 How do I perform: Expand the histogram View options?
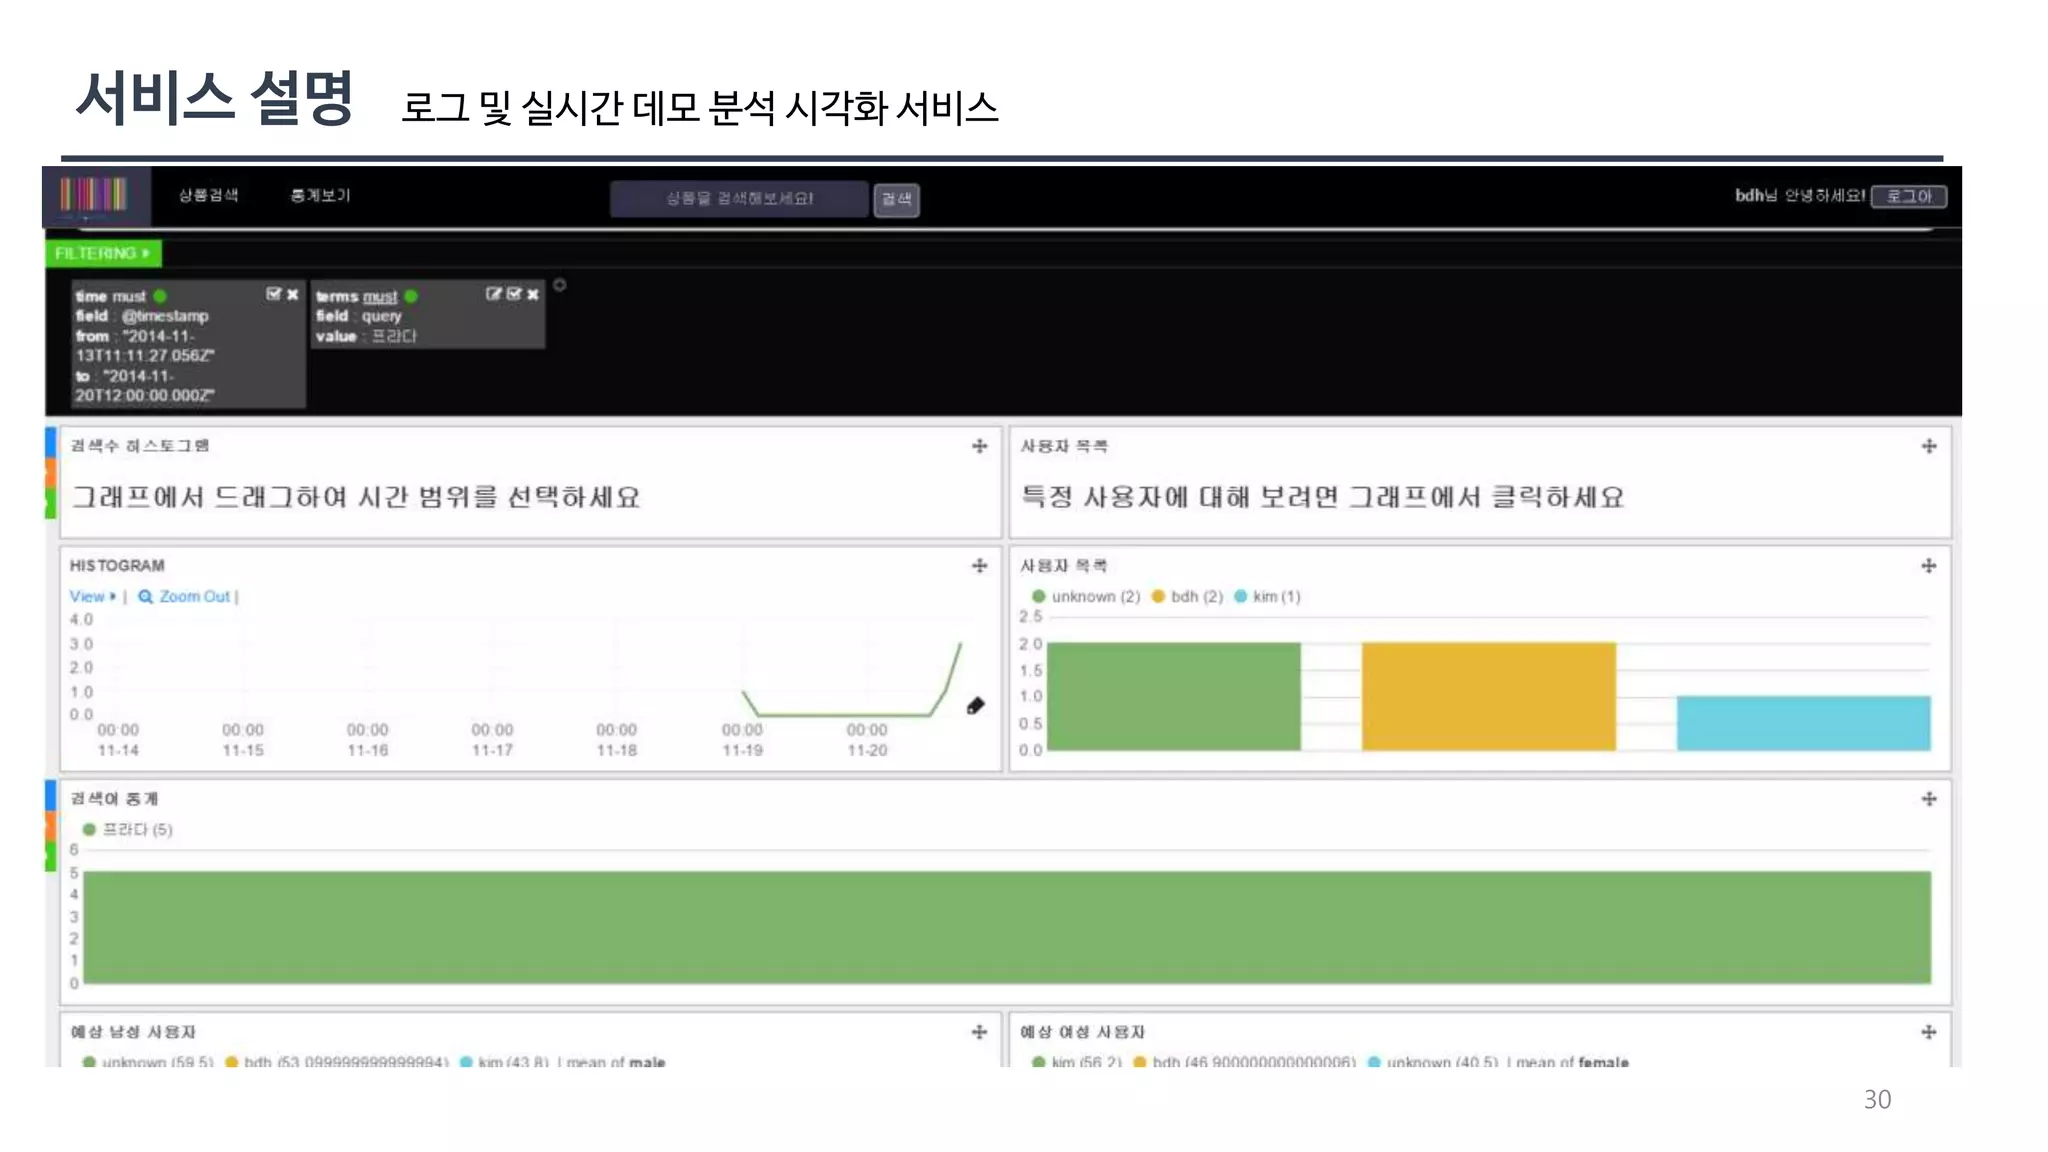pyautogui.click(x=92, y=596)
